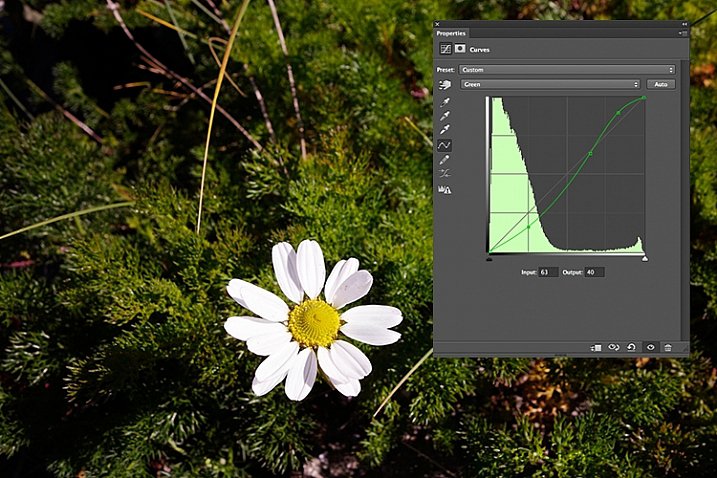
Task: Open the Properties panel flyout menu
Action: click(x=683, y=33)
